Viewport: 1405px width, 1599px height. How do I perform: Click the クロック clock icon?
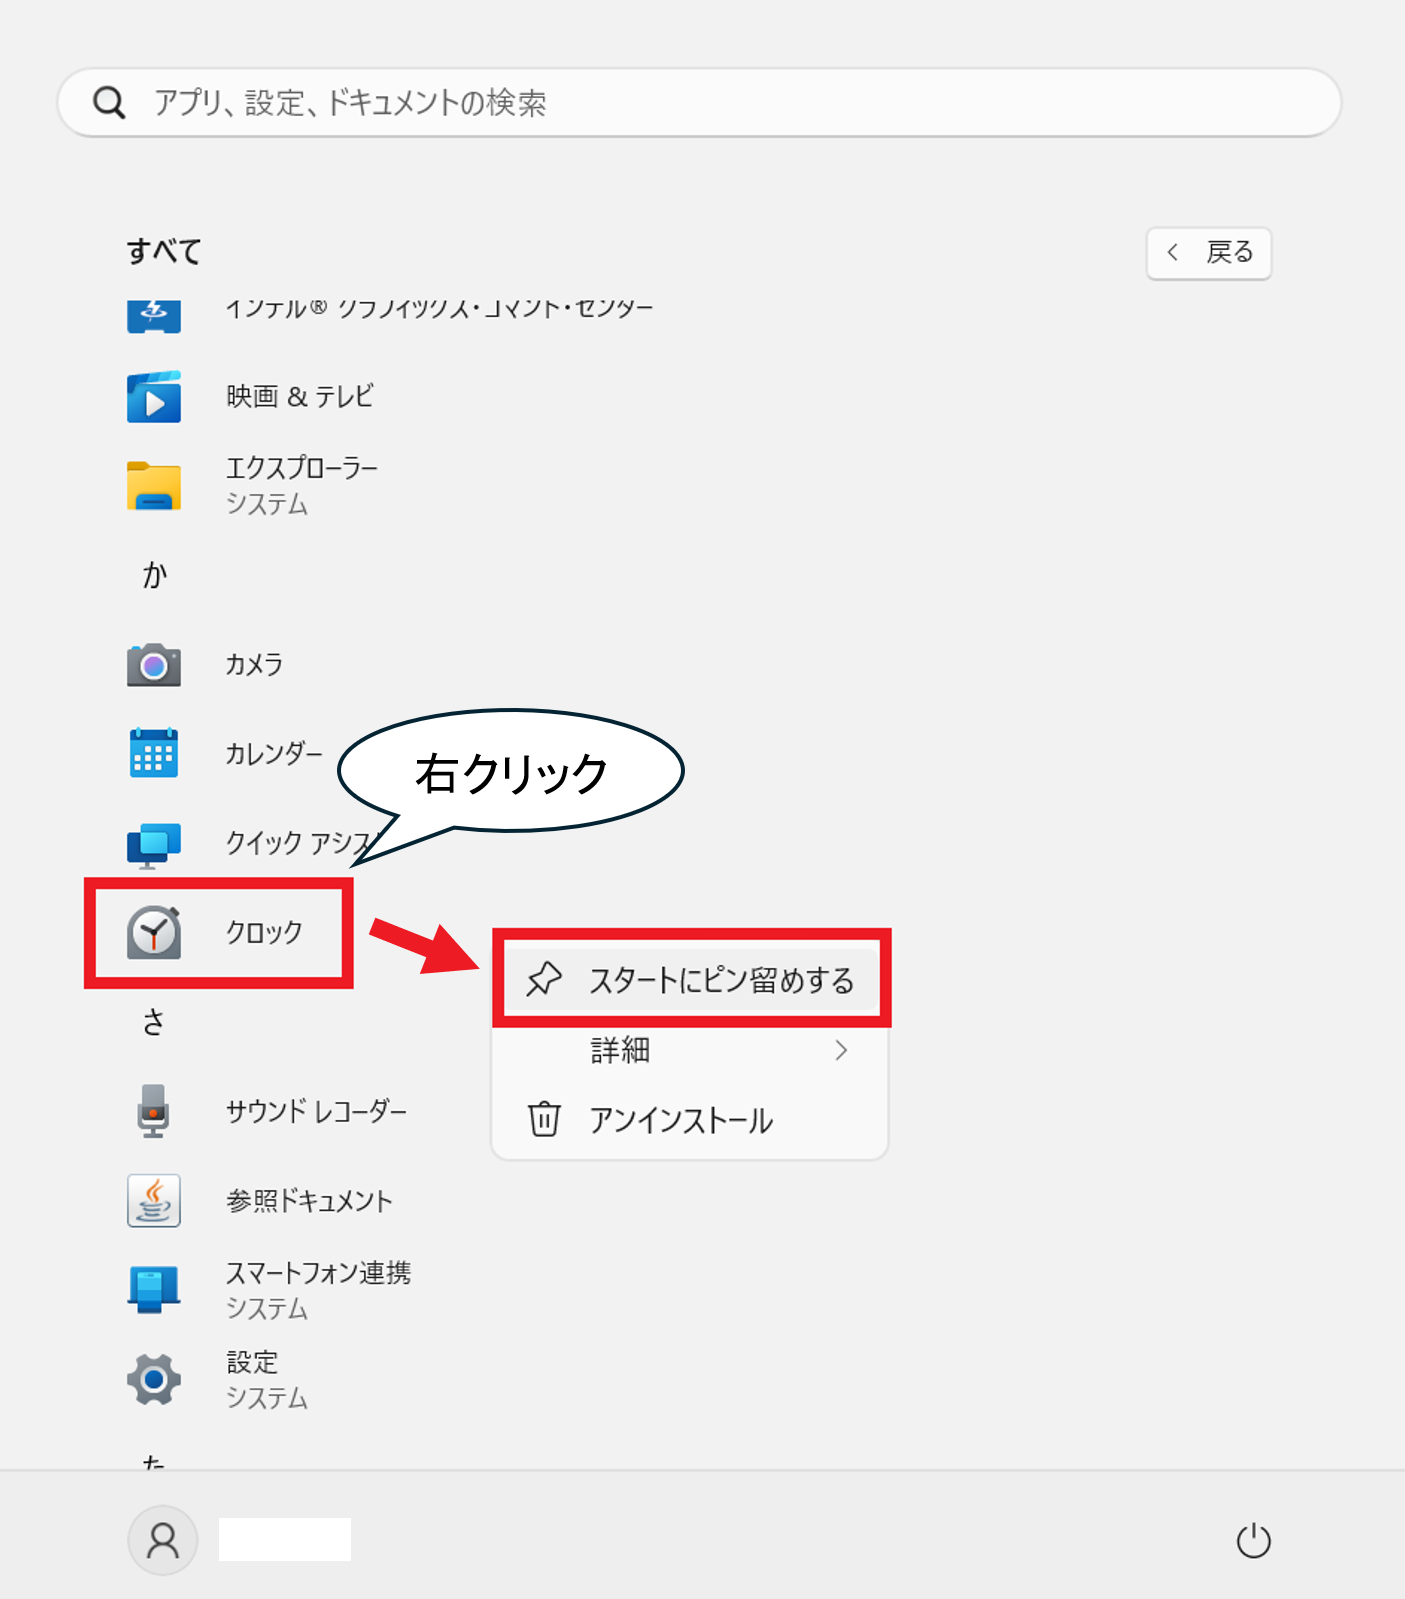[x=154, y=932]
